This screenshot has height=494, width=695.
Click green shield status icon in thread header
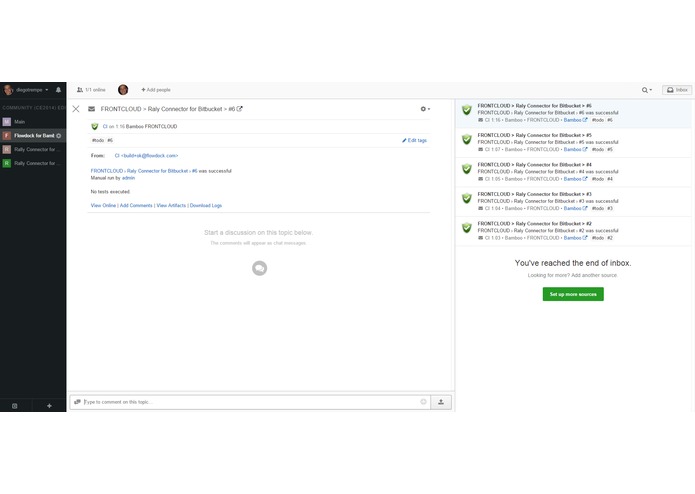click(x=94, y=127)
